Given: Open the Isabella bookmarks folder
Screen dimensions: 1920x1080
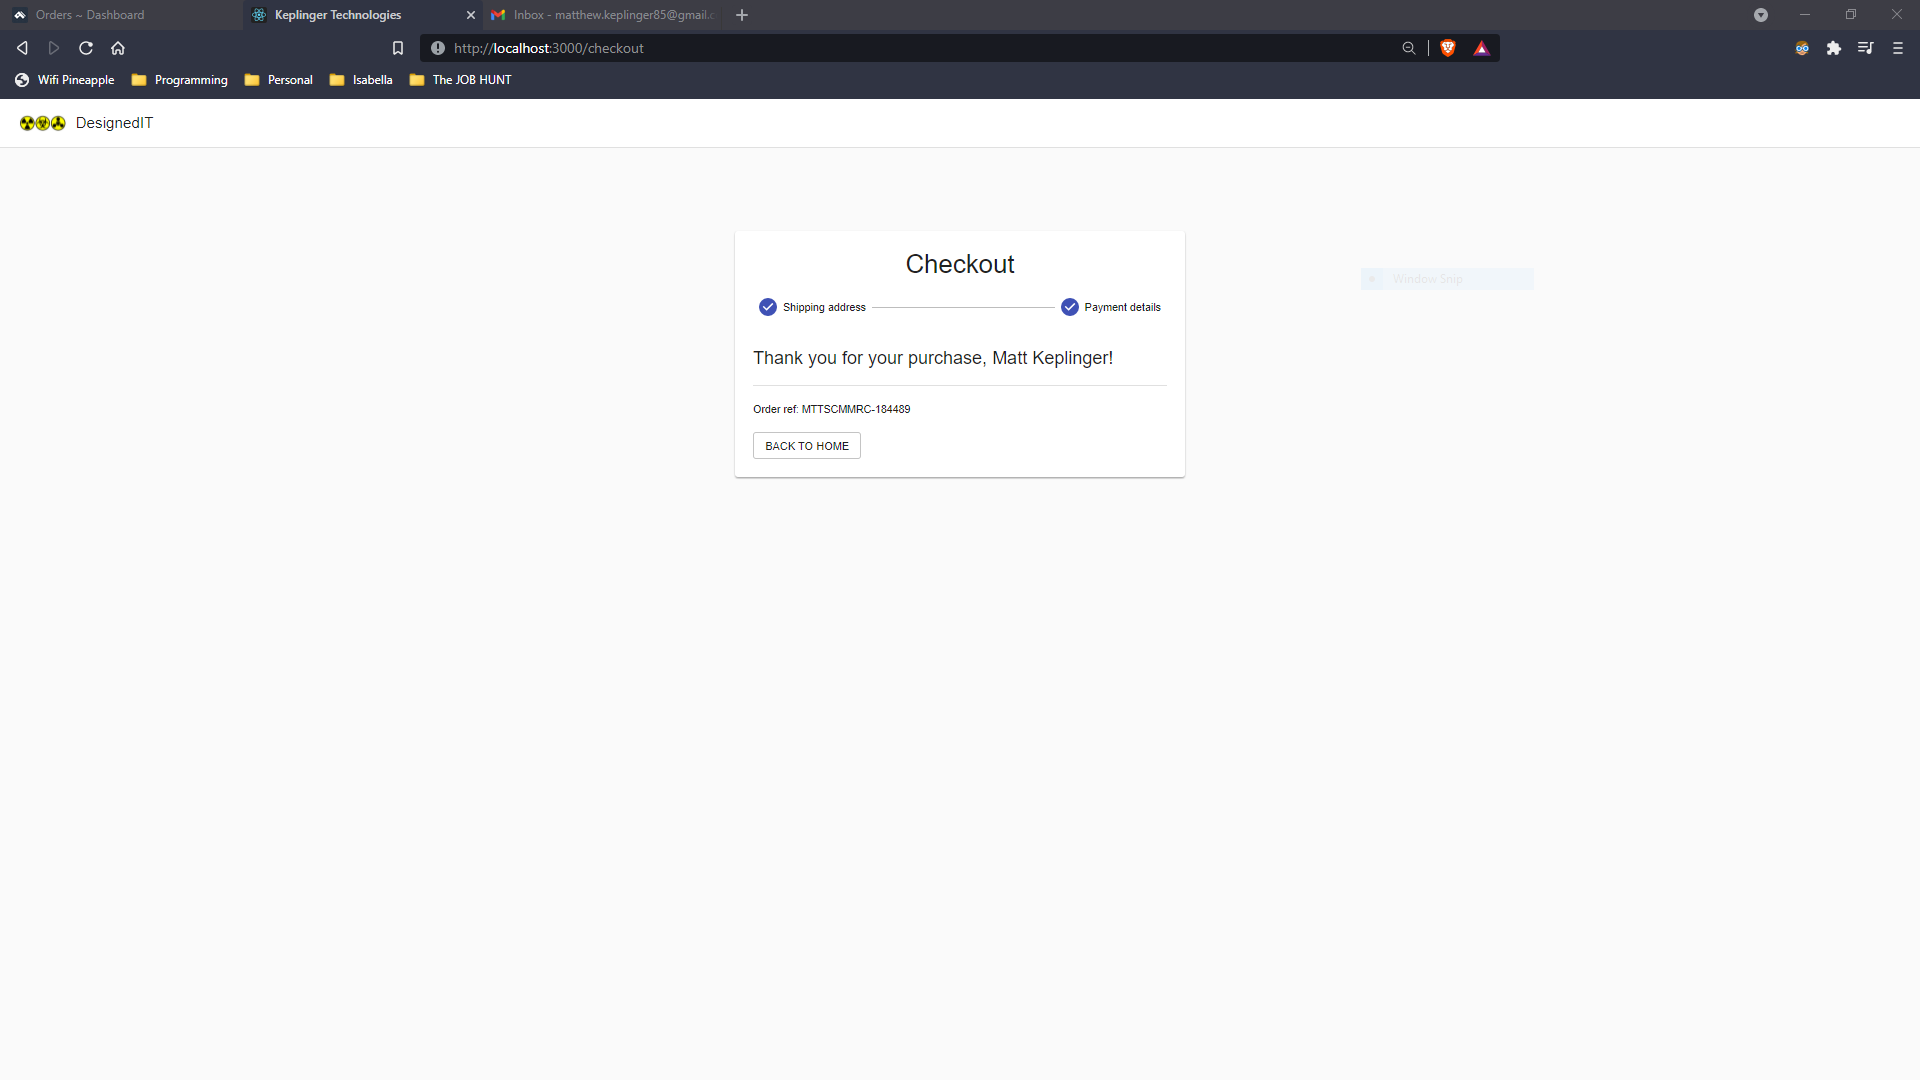Looking at the screenshot, I should click(361, 80).
